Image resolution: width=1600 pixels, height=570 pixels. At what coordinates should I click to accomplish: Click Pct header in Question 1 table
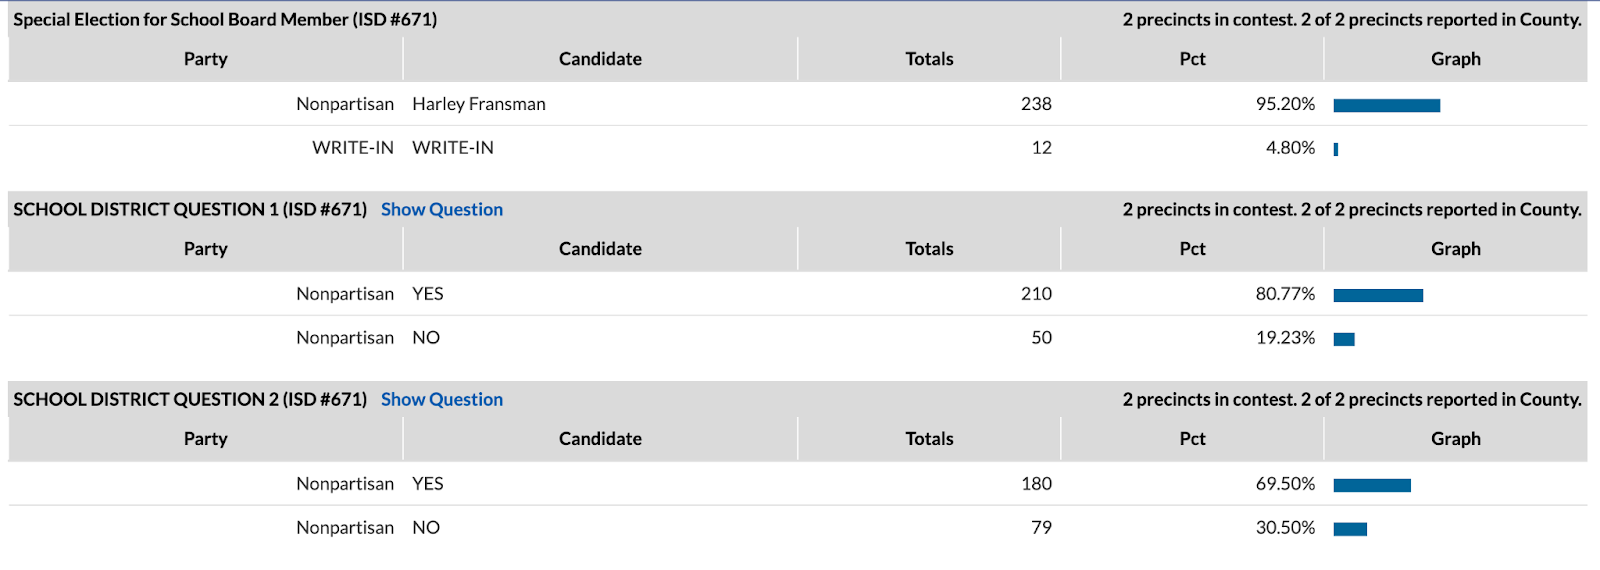[x=1192, y=249]
